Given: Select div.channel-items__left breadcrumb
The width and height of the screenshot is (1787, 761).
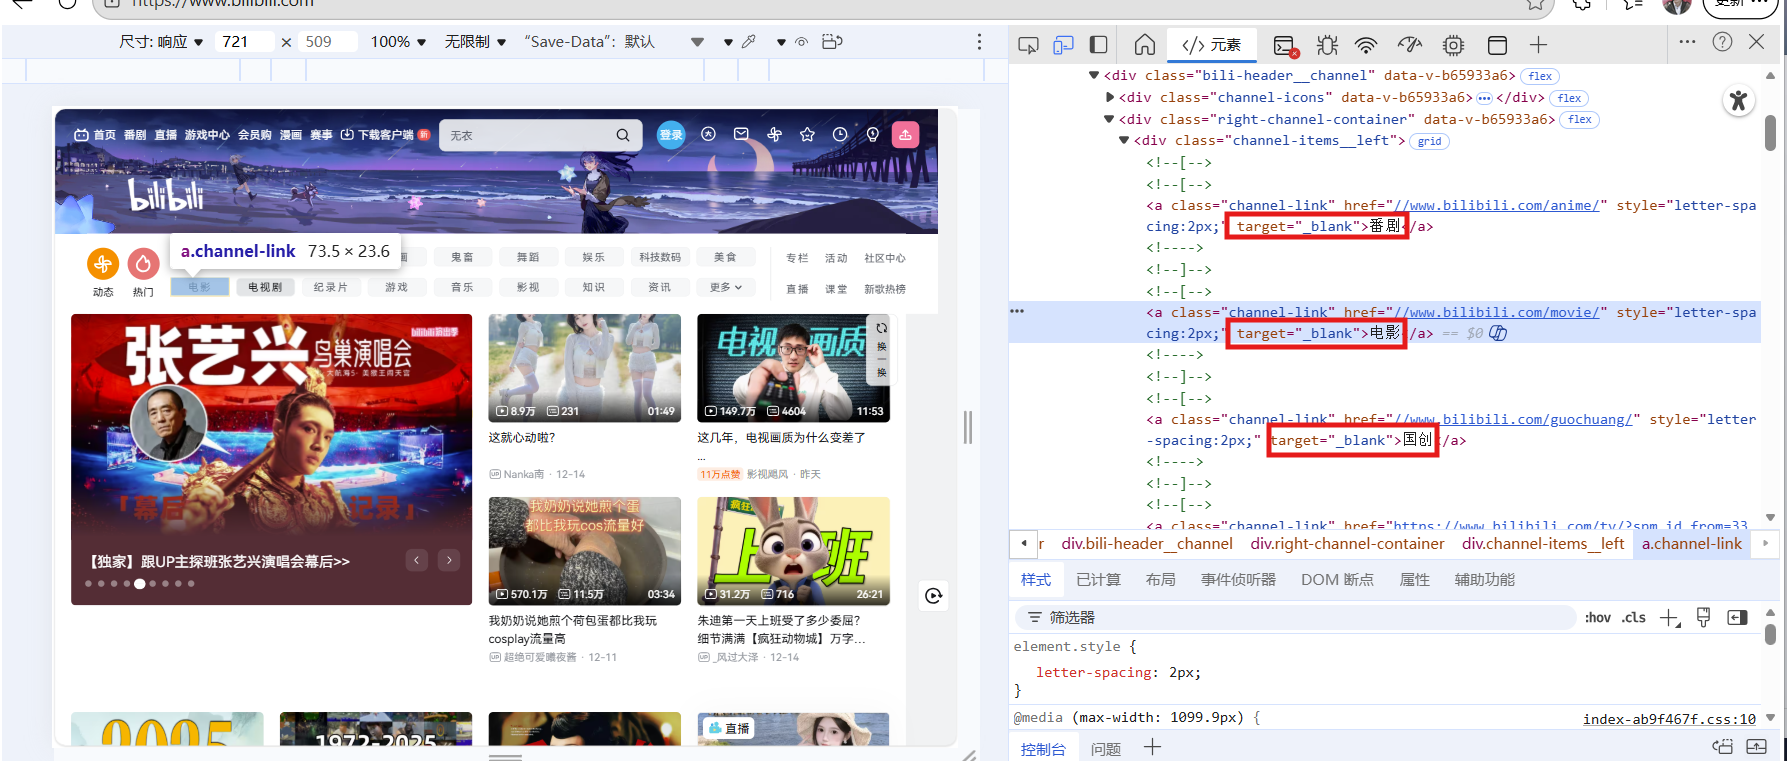Looking at the screenshot, I should pos(1543,544).
